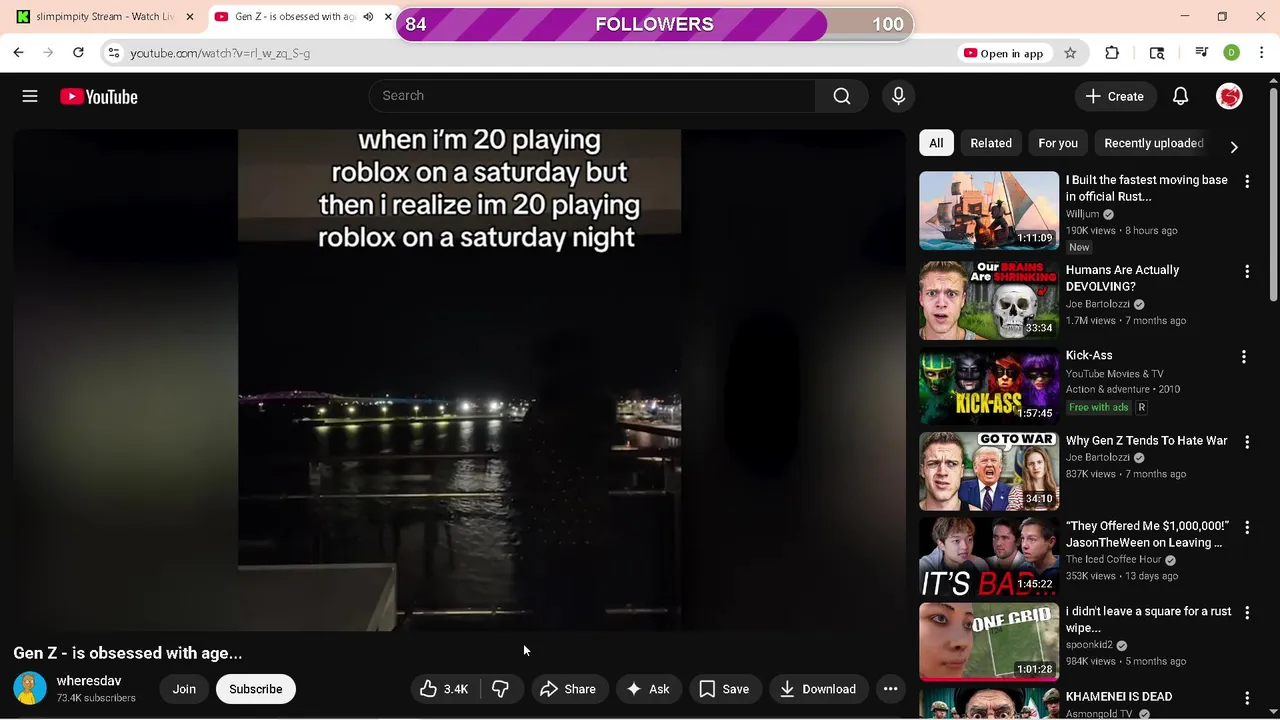The height and width of the screenshot is (720, 1280).
Task: Click the browser address bar URL
Action: tap(220, 53)
